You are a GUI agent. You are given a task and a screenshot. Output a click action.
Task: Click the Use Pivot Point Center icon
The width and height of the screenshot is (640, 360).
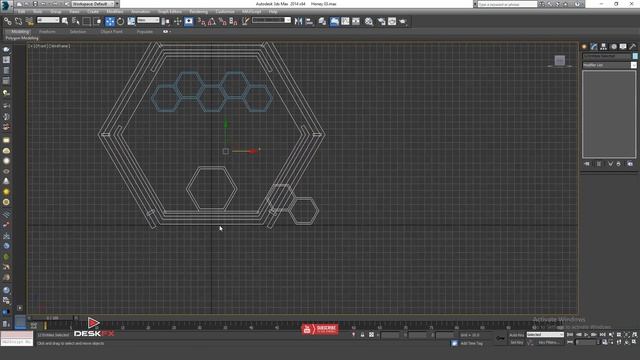click(x=166, y=22)
